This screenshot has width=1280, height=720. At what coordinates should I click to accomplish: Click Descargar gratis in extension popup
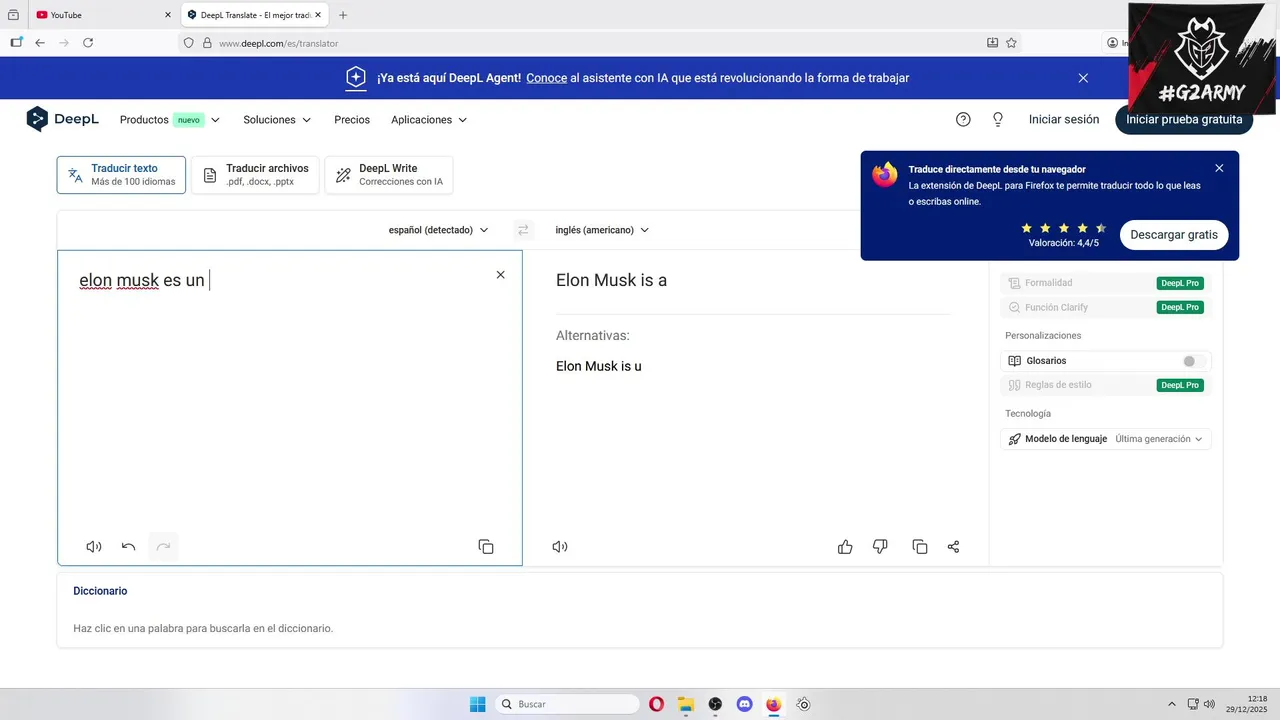pyautogui.click(x=1174, y=235)
